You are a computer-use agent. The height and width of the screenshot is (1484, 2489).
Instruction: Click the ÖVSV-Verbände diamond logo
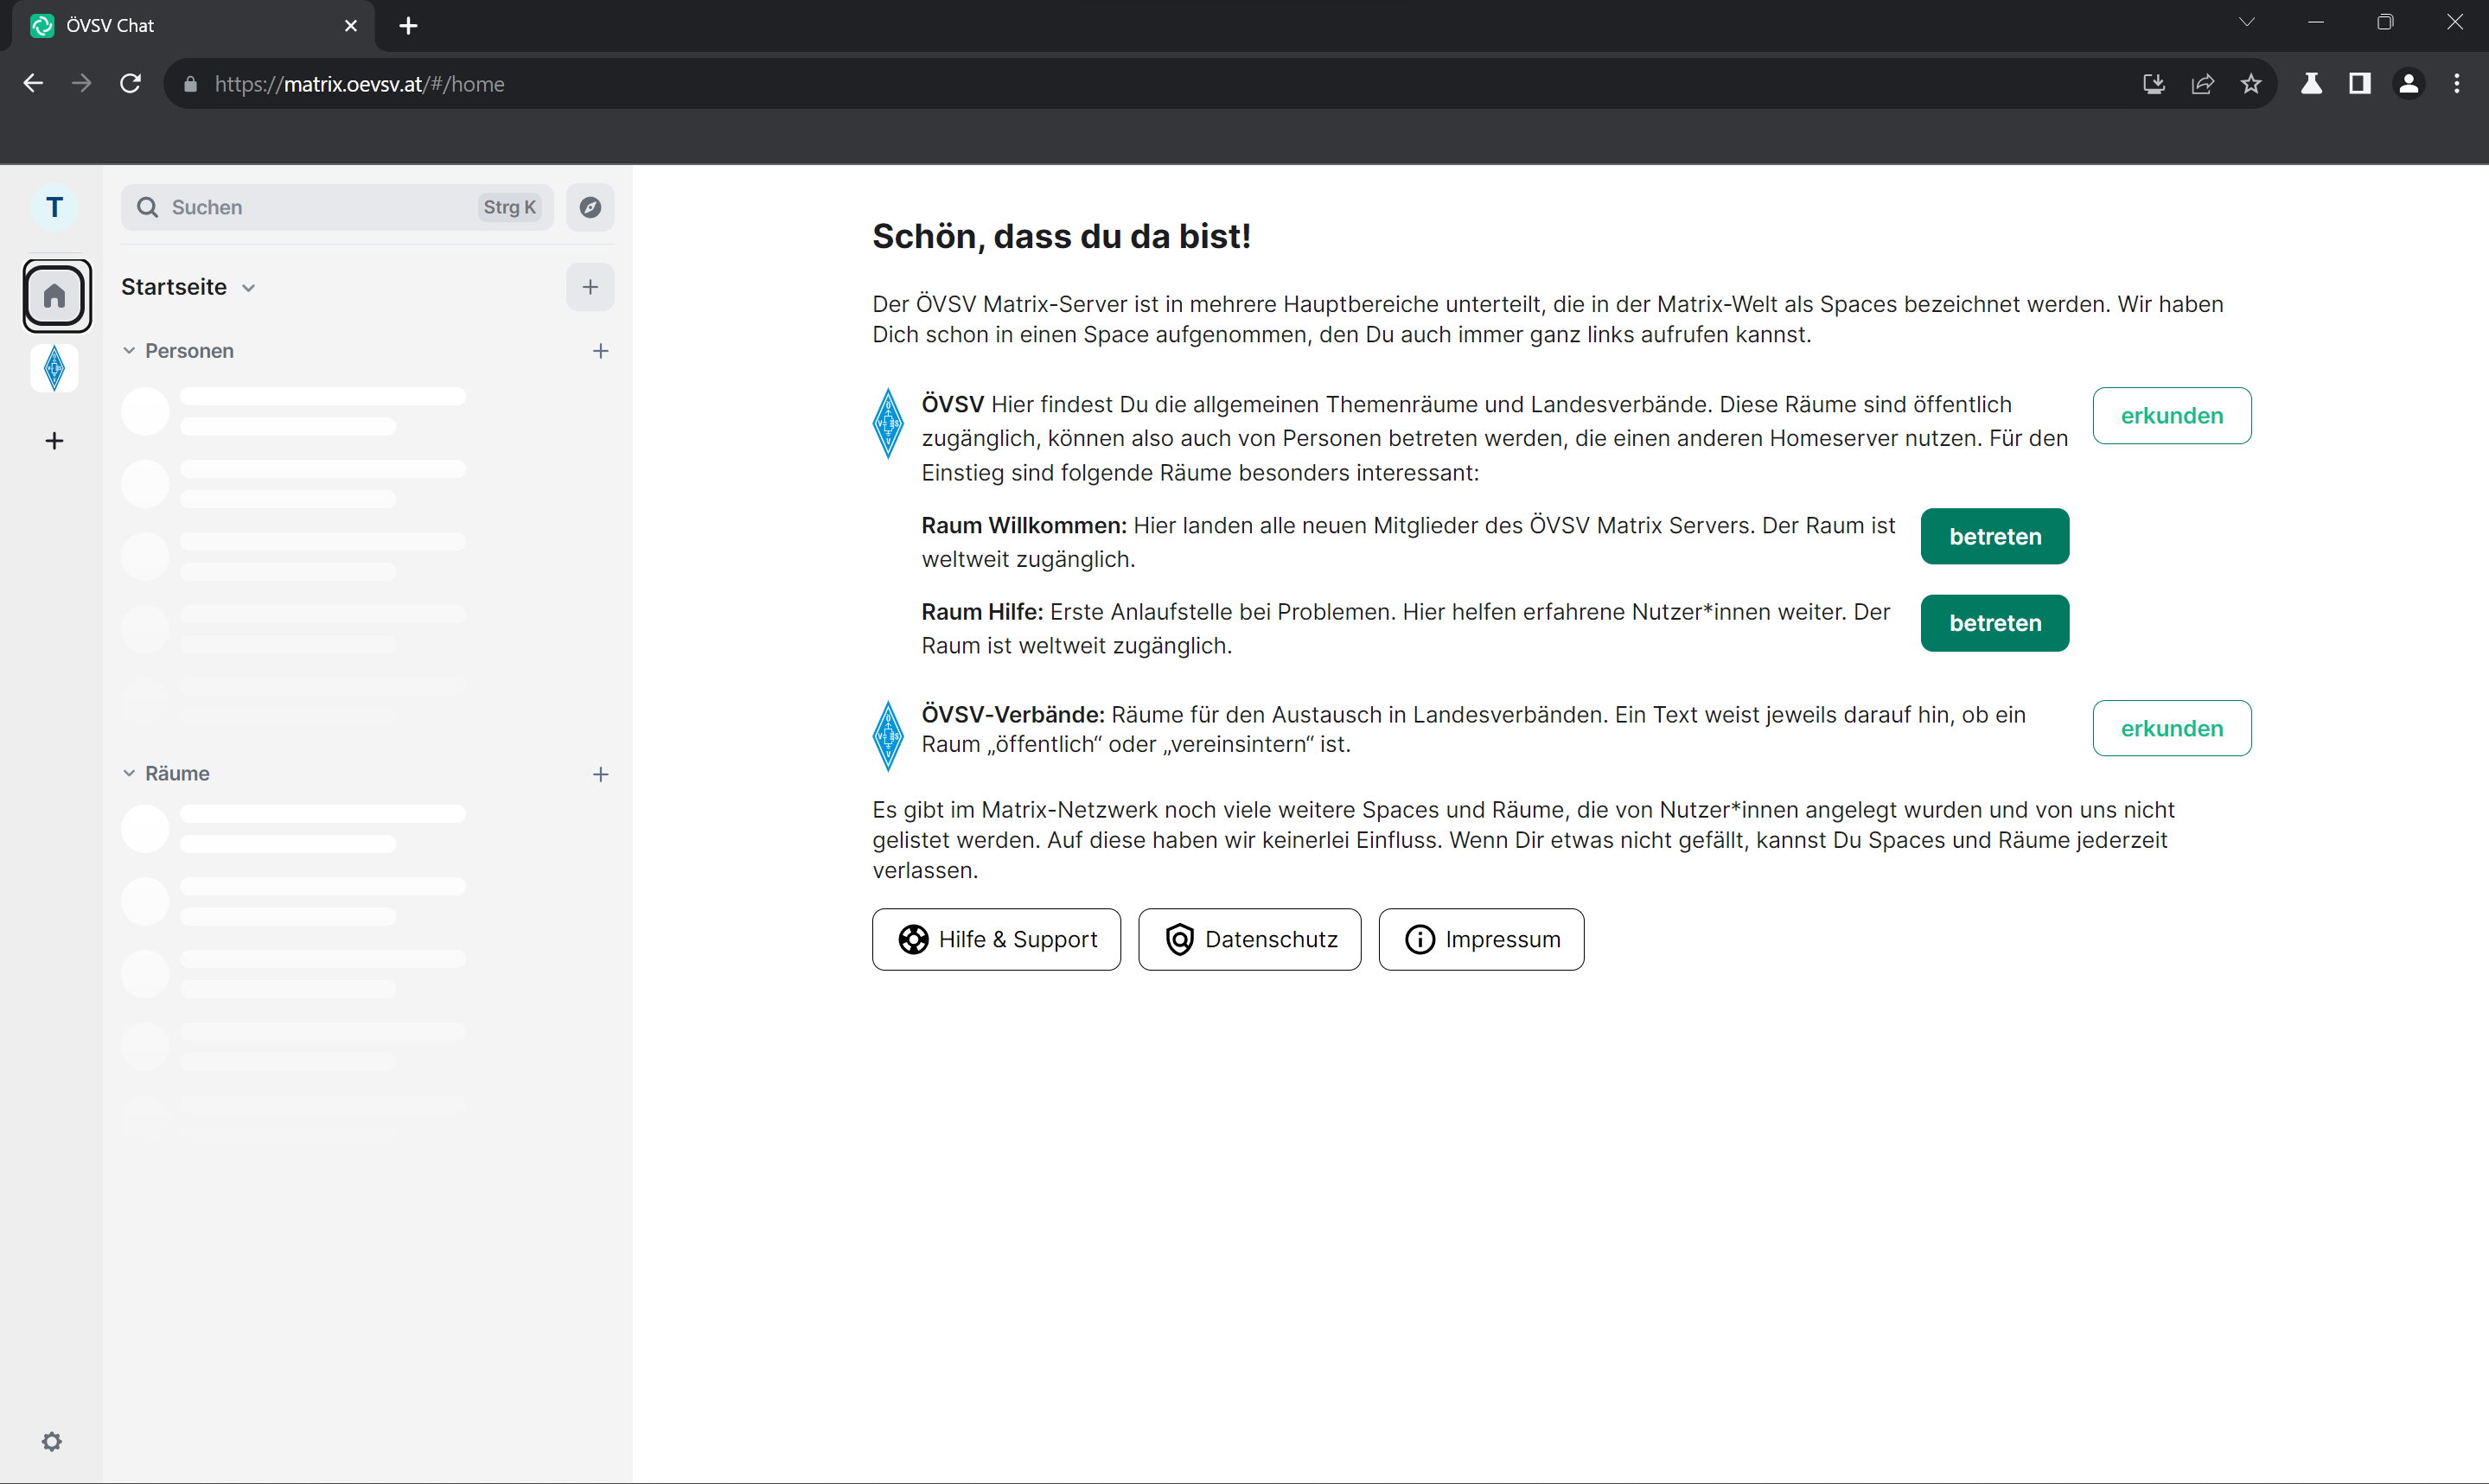(x=888, y=736)
